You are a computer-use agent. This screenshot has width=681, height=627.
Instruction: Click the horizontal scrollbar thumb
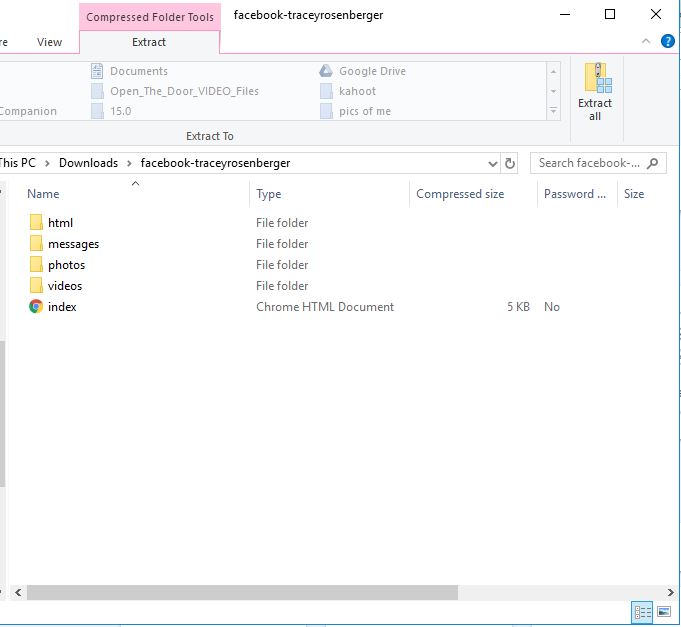242,592
